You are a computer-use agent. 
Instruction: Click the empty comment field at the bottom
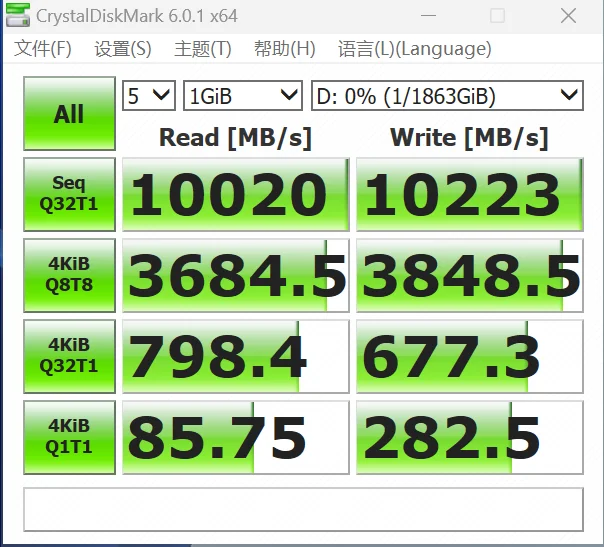(x=303, y=509)
